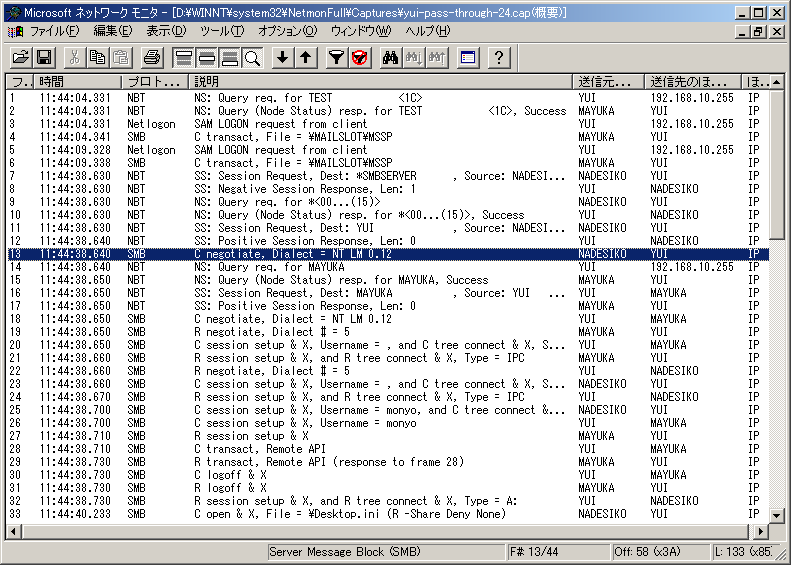Select frame 30 C logoff & X row
The image size is (791, 565).
tap(387, 475)
